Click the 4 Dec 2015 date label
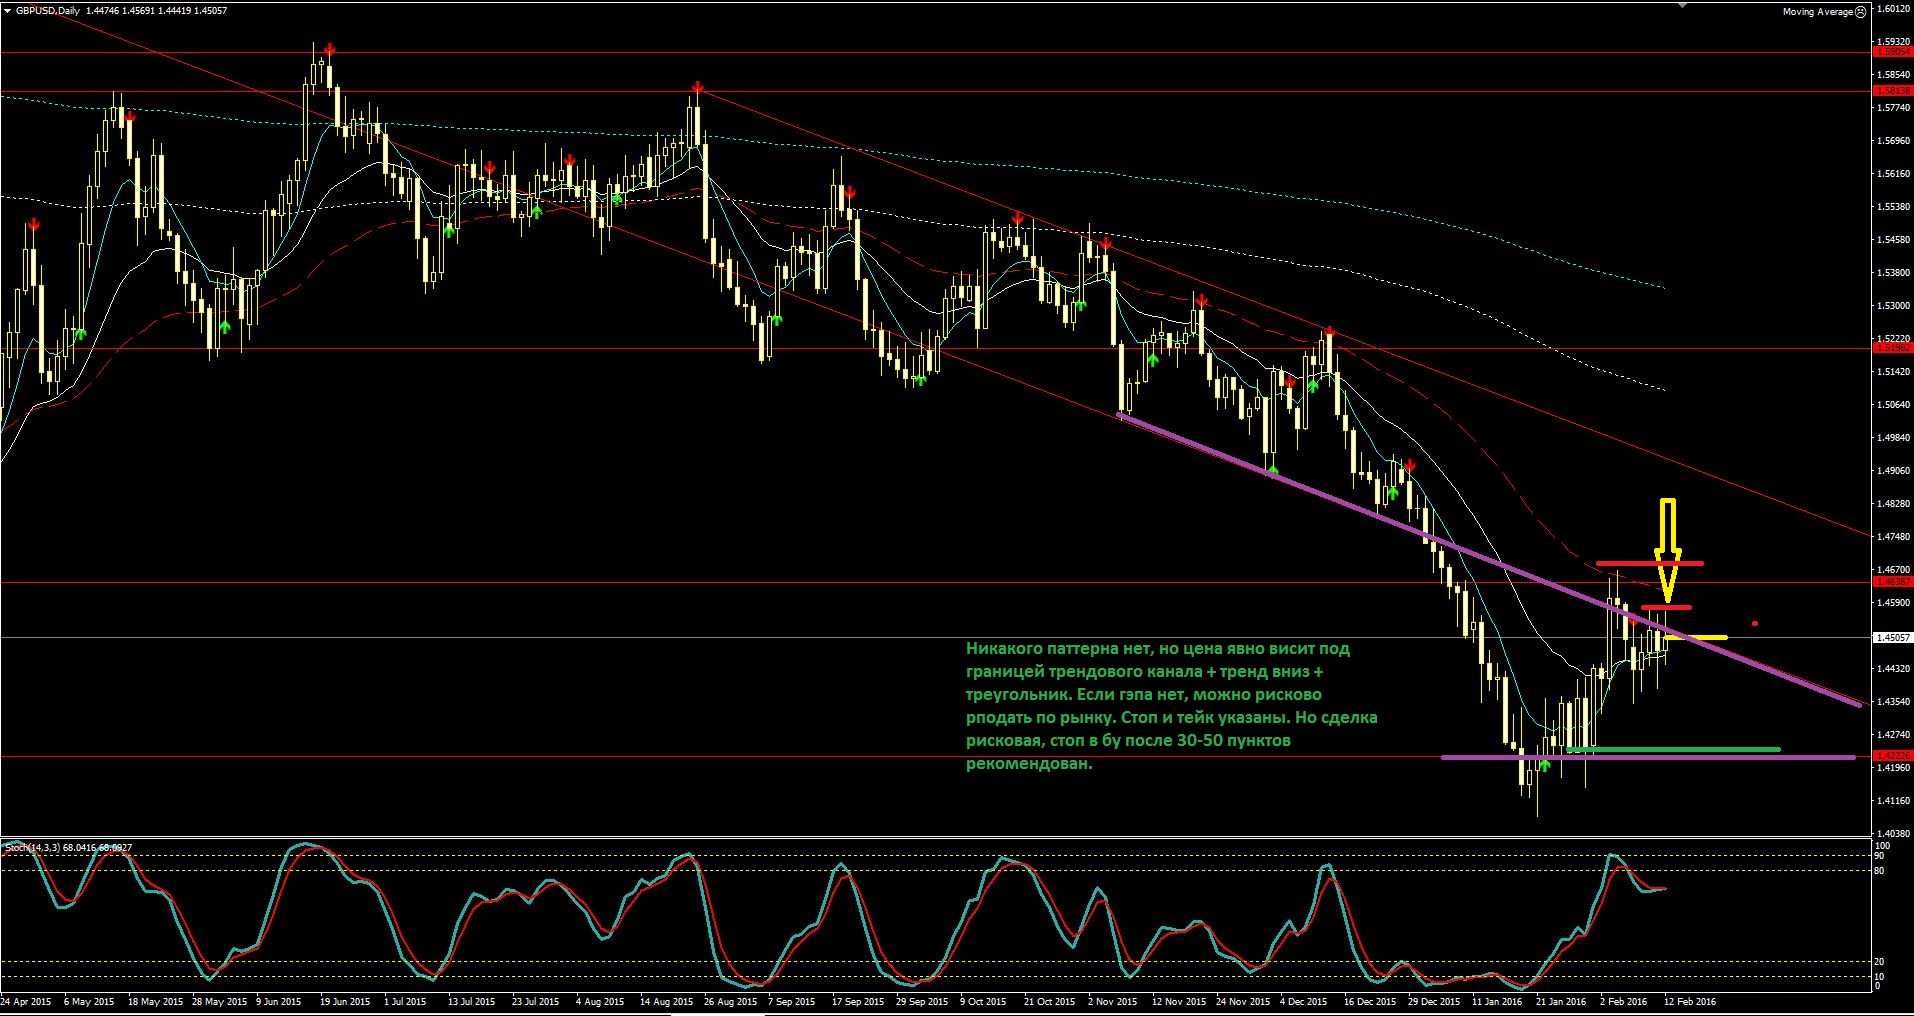 1304,1001
